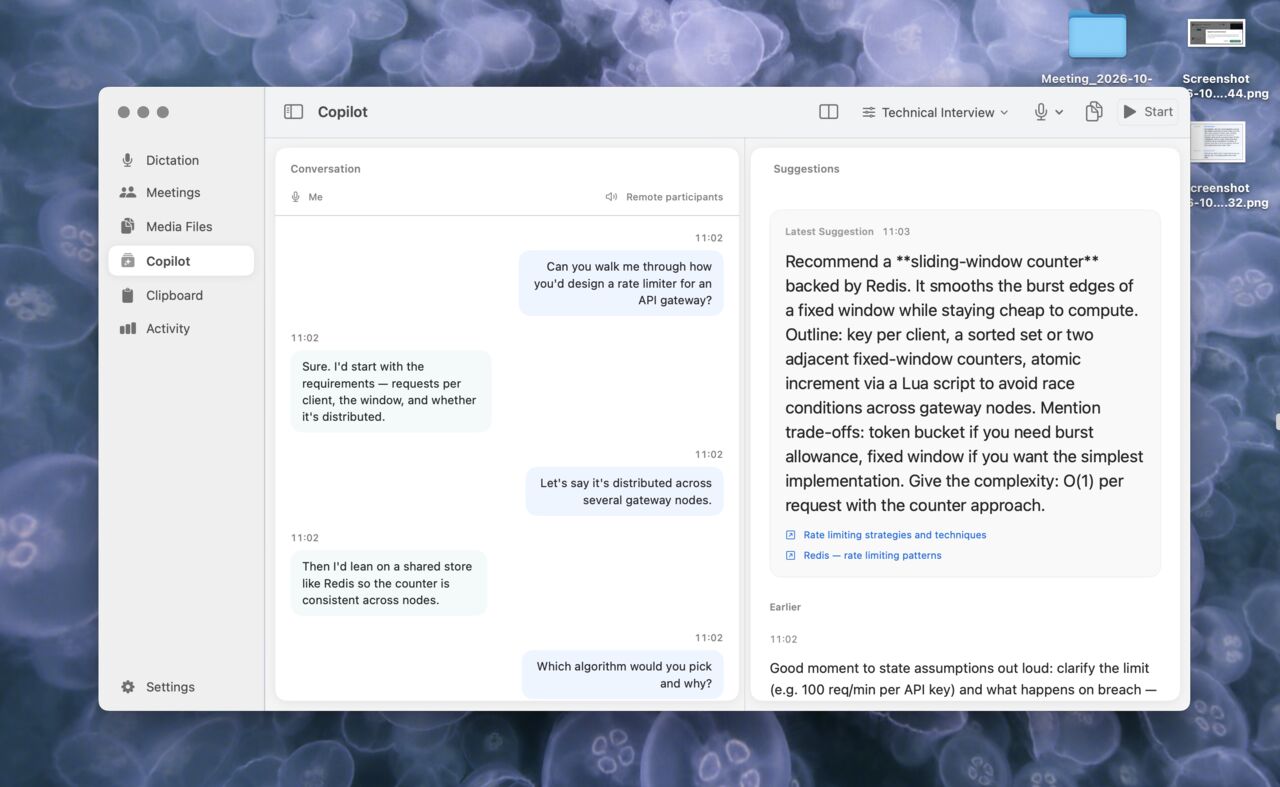This screenshot has width=1280, height=787.
Task: Click external link icon beside Redis patterns
Action: click(791, 555)
